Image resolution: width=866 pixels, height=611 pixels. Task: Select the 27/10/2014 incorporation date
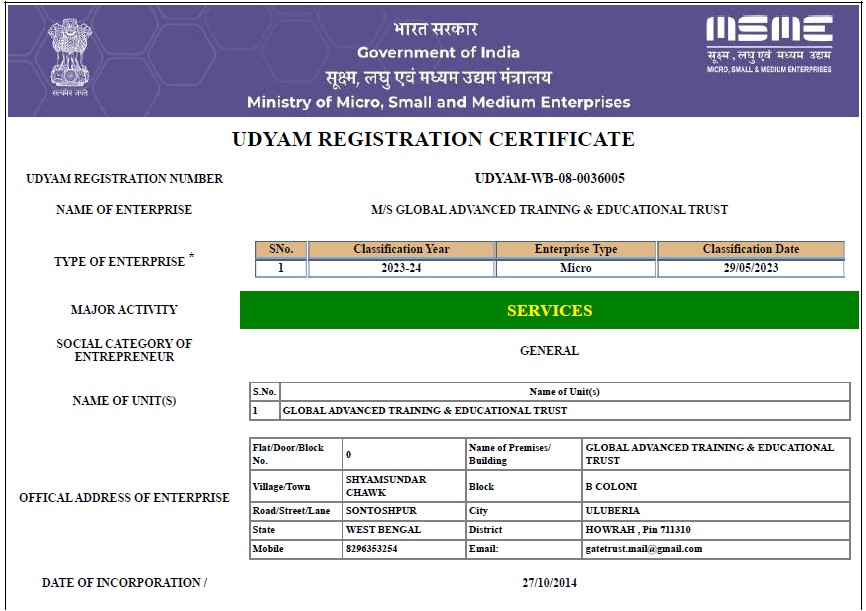[550, 583]
